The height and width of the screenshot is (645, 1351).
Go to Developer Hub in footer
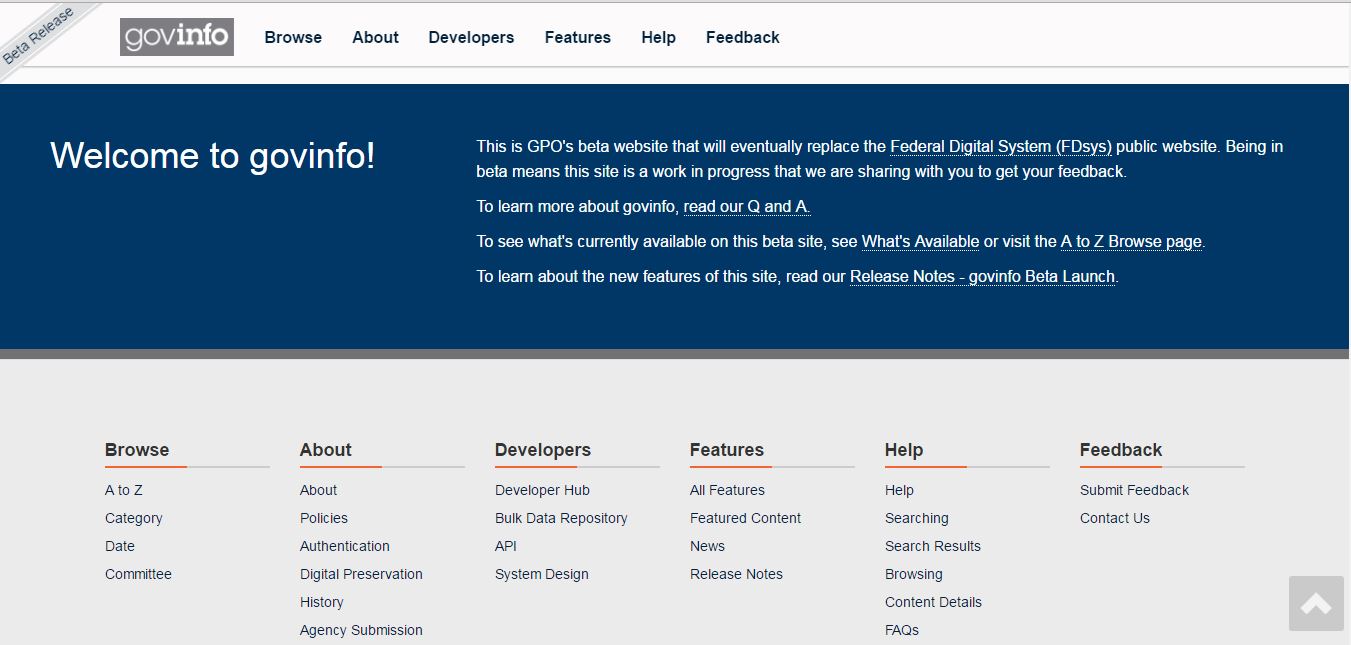(542, 490)
